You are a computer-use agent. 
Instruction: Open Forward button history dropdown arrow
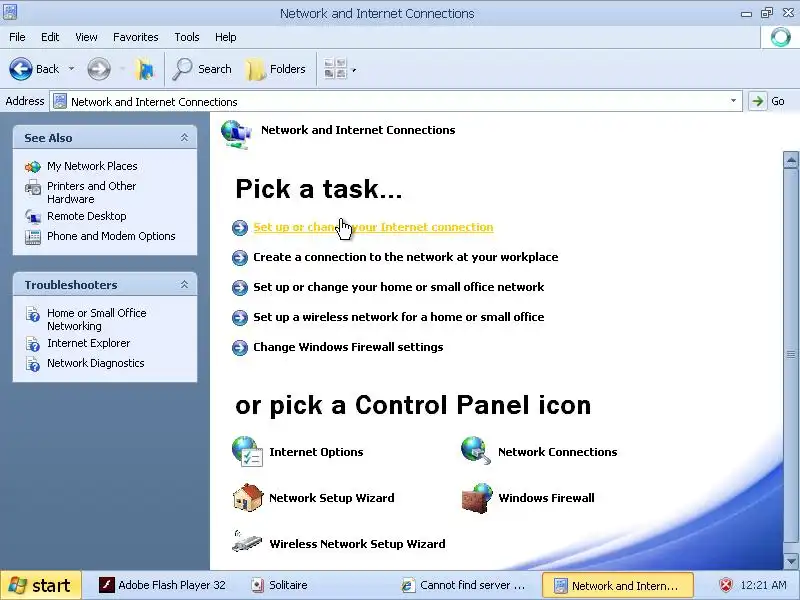click(122, 69)
